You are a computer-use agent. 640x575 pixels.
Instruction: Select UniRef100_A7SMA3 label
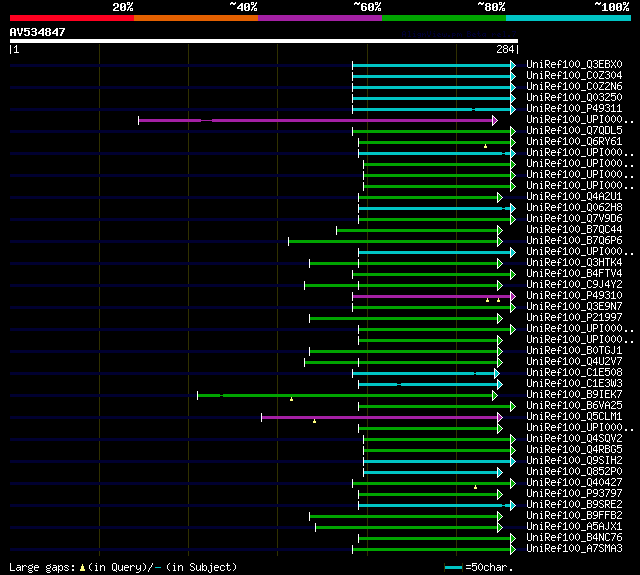(574, 549)
